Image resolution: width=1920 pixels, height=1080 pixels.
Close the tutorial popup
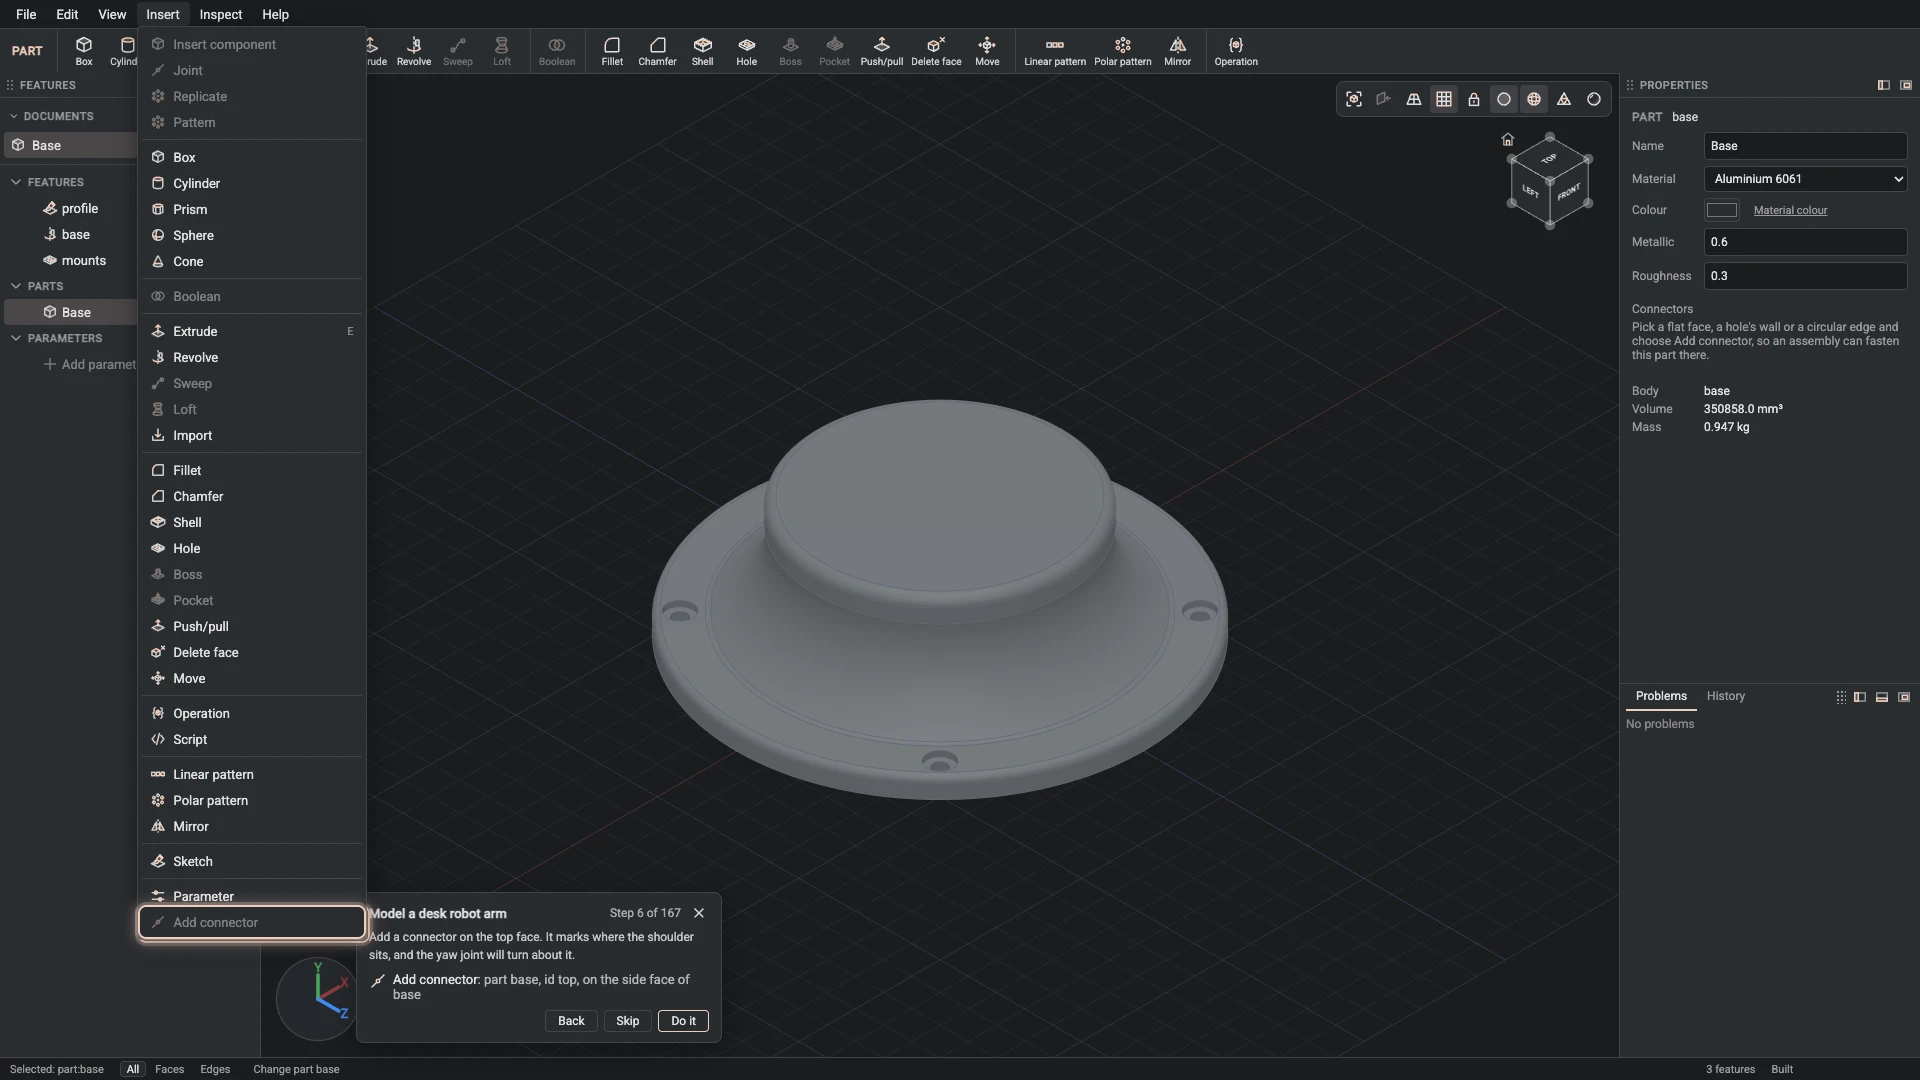[x=699, y=913]
